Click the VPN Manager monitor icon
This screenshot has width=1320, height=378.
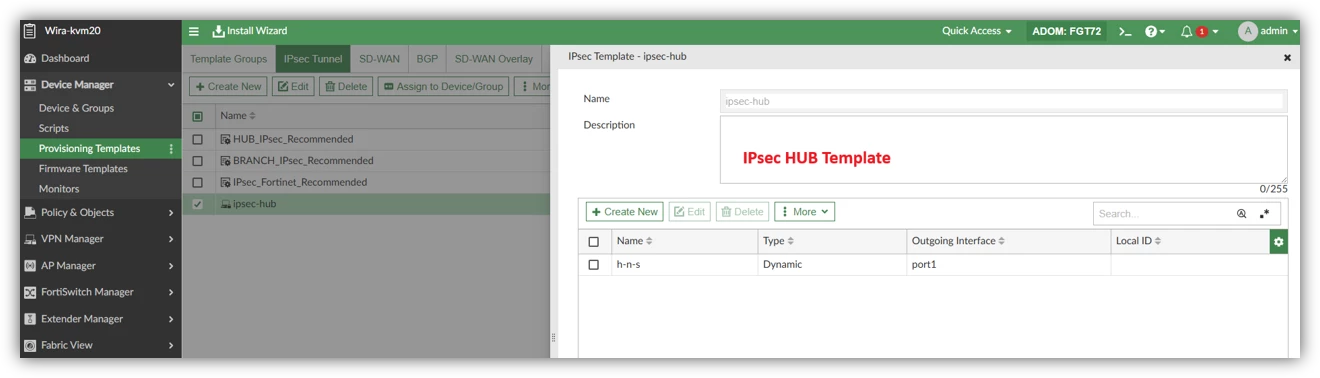coord(30,239)
